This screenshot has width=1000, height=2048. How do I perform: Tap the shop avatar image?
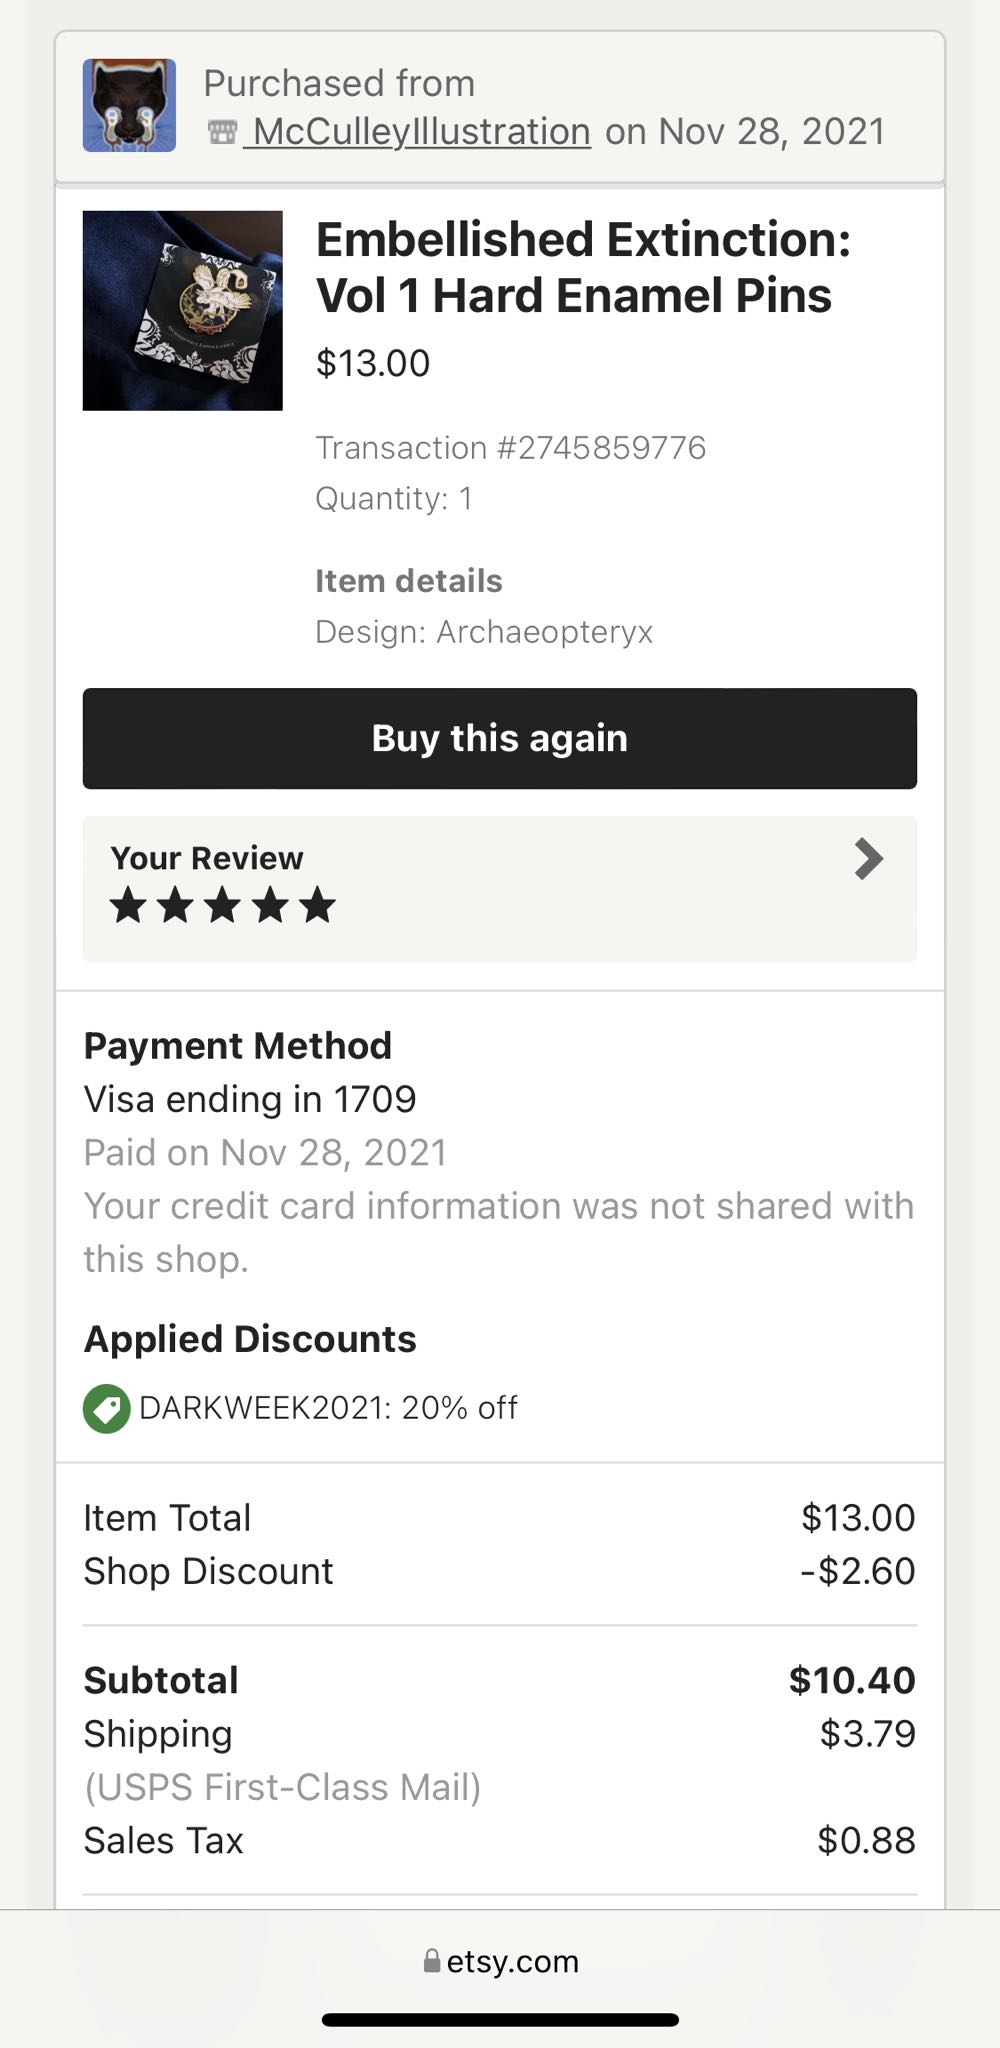pos(129,105)
